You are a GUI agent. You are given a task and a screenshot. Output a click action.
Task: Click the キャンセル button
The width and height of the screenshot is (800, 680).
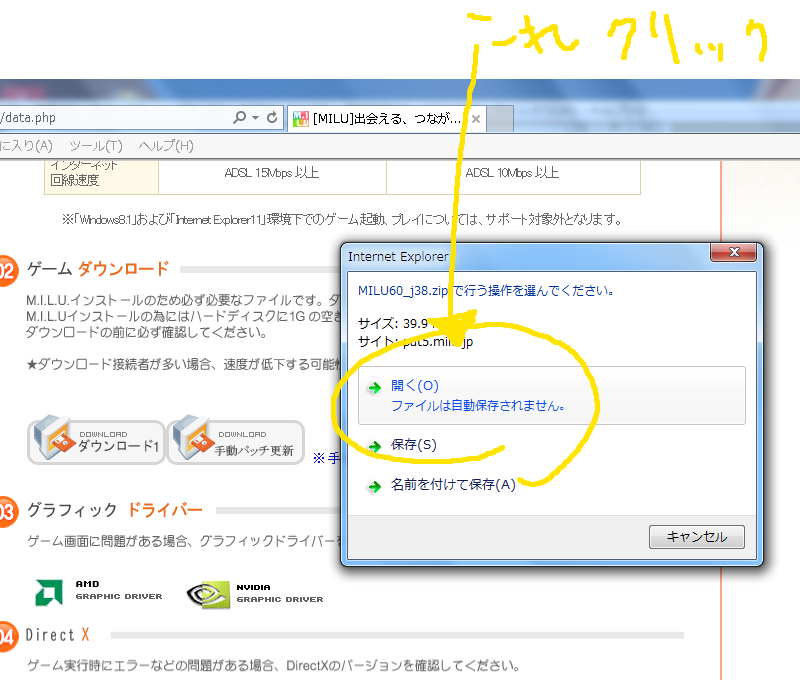696,537
